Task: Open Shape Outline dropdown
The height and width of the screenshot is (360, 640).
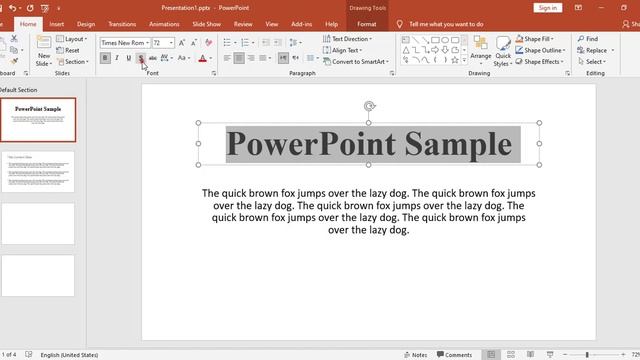Action: click(540, 50)
